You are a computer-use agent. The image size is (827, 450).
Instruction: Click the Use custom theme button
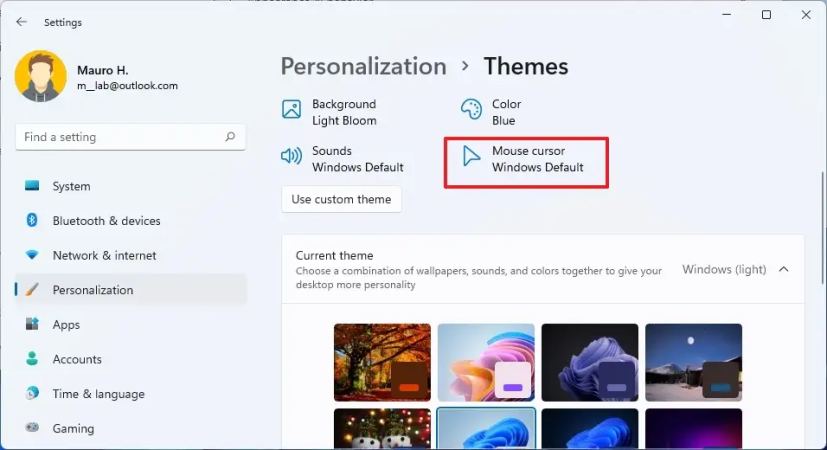341,199
